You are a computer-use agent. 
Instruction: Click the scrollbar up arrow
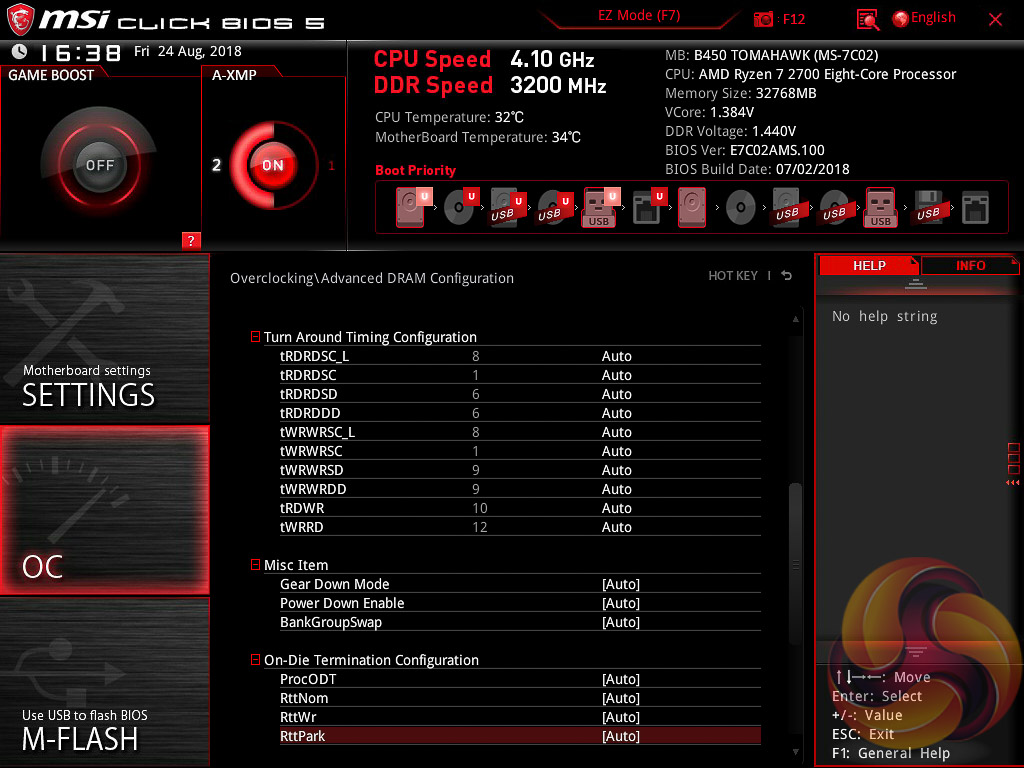795,319
